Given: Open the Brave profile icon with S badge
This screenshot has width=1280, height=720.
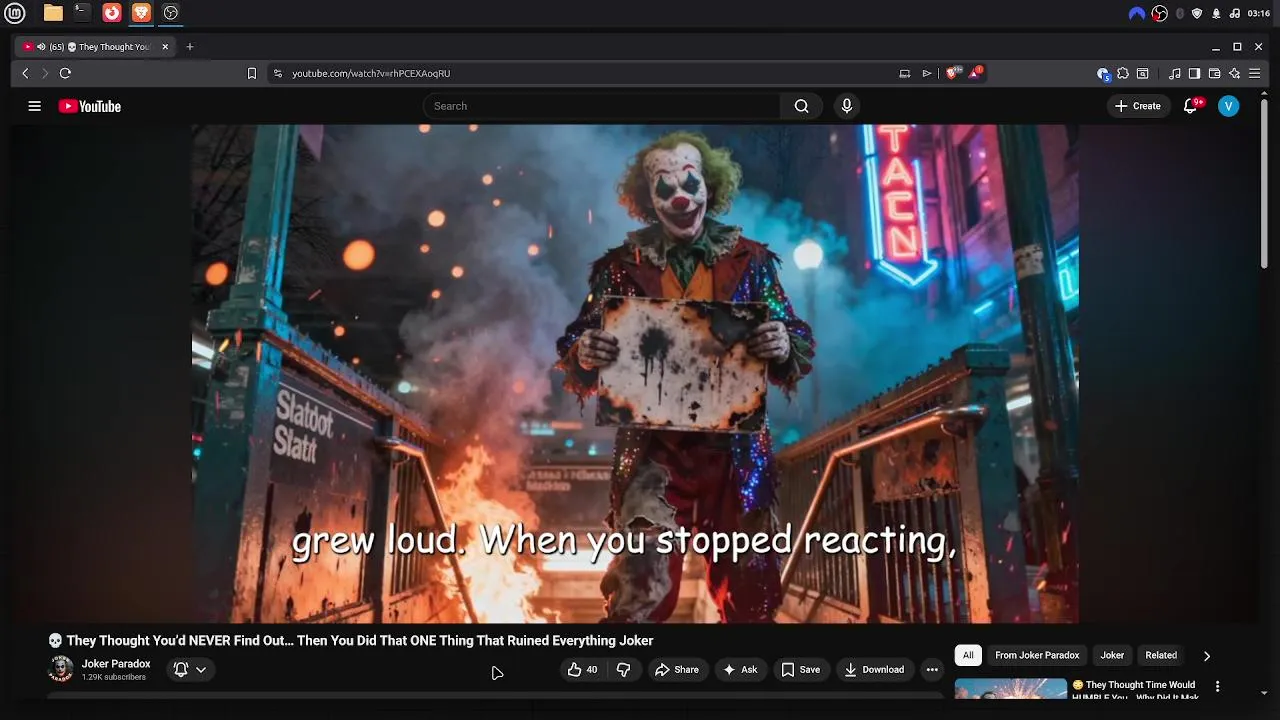Looking at the screenshot, I should pyautogui.click(x=1103, y=73).
